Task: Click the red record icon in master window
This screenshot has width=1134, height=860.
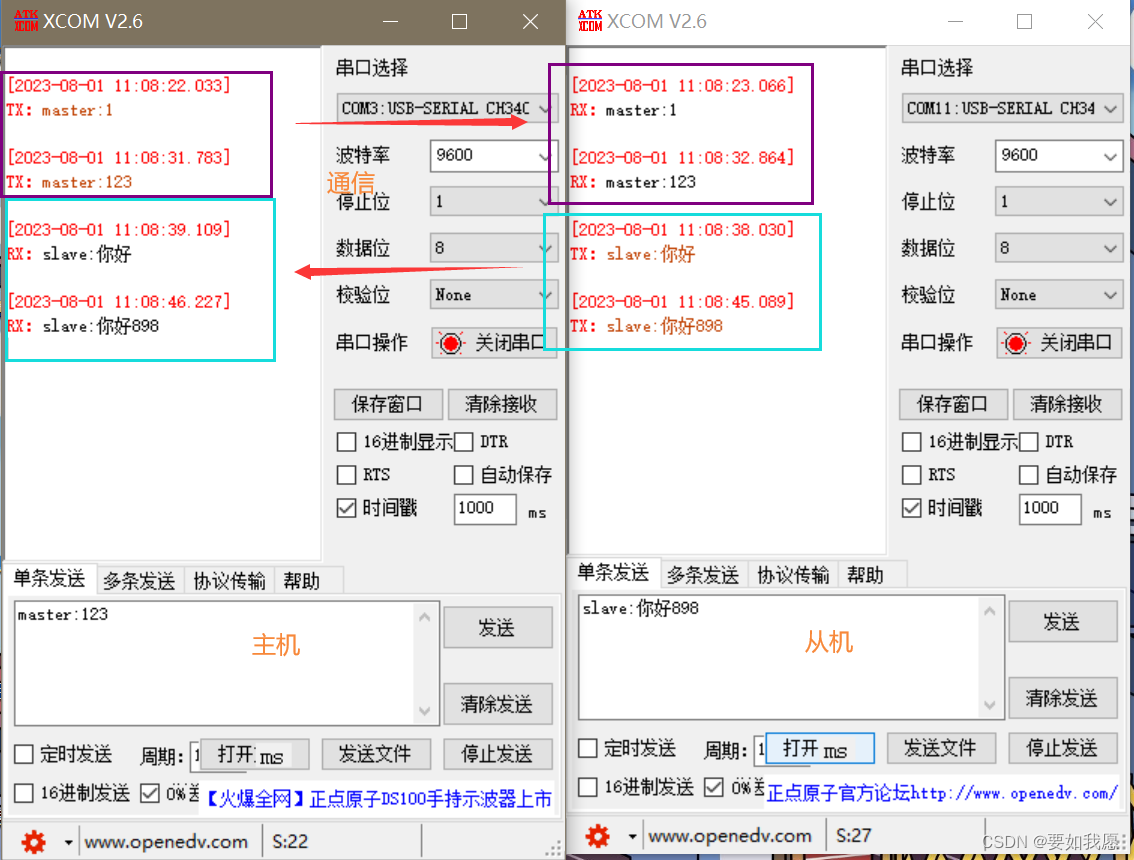Action: tap(450, 343)
